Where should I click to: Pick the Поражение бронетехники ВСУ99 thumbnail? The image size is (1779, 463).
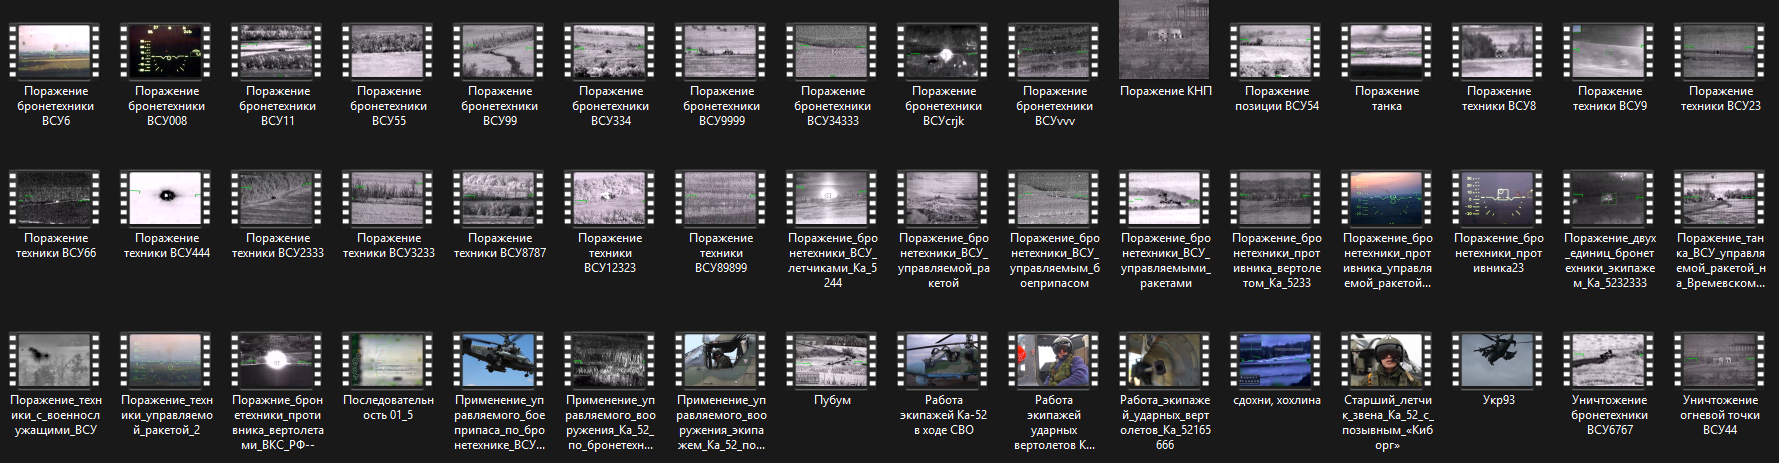(500, 52)
